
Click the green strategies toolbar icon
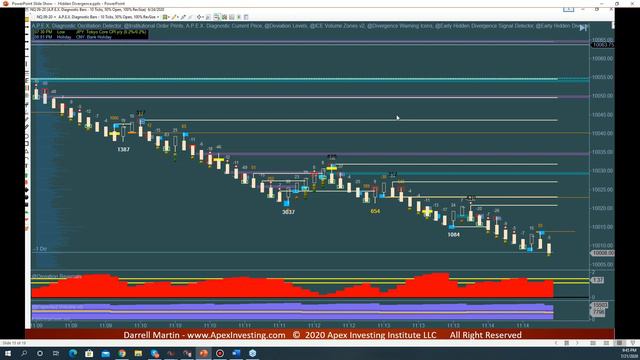pyautogui.click(x=239, y=17)
